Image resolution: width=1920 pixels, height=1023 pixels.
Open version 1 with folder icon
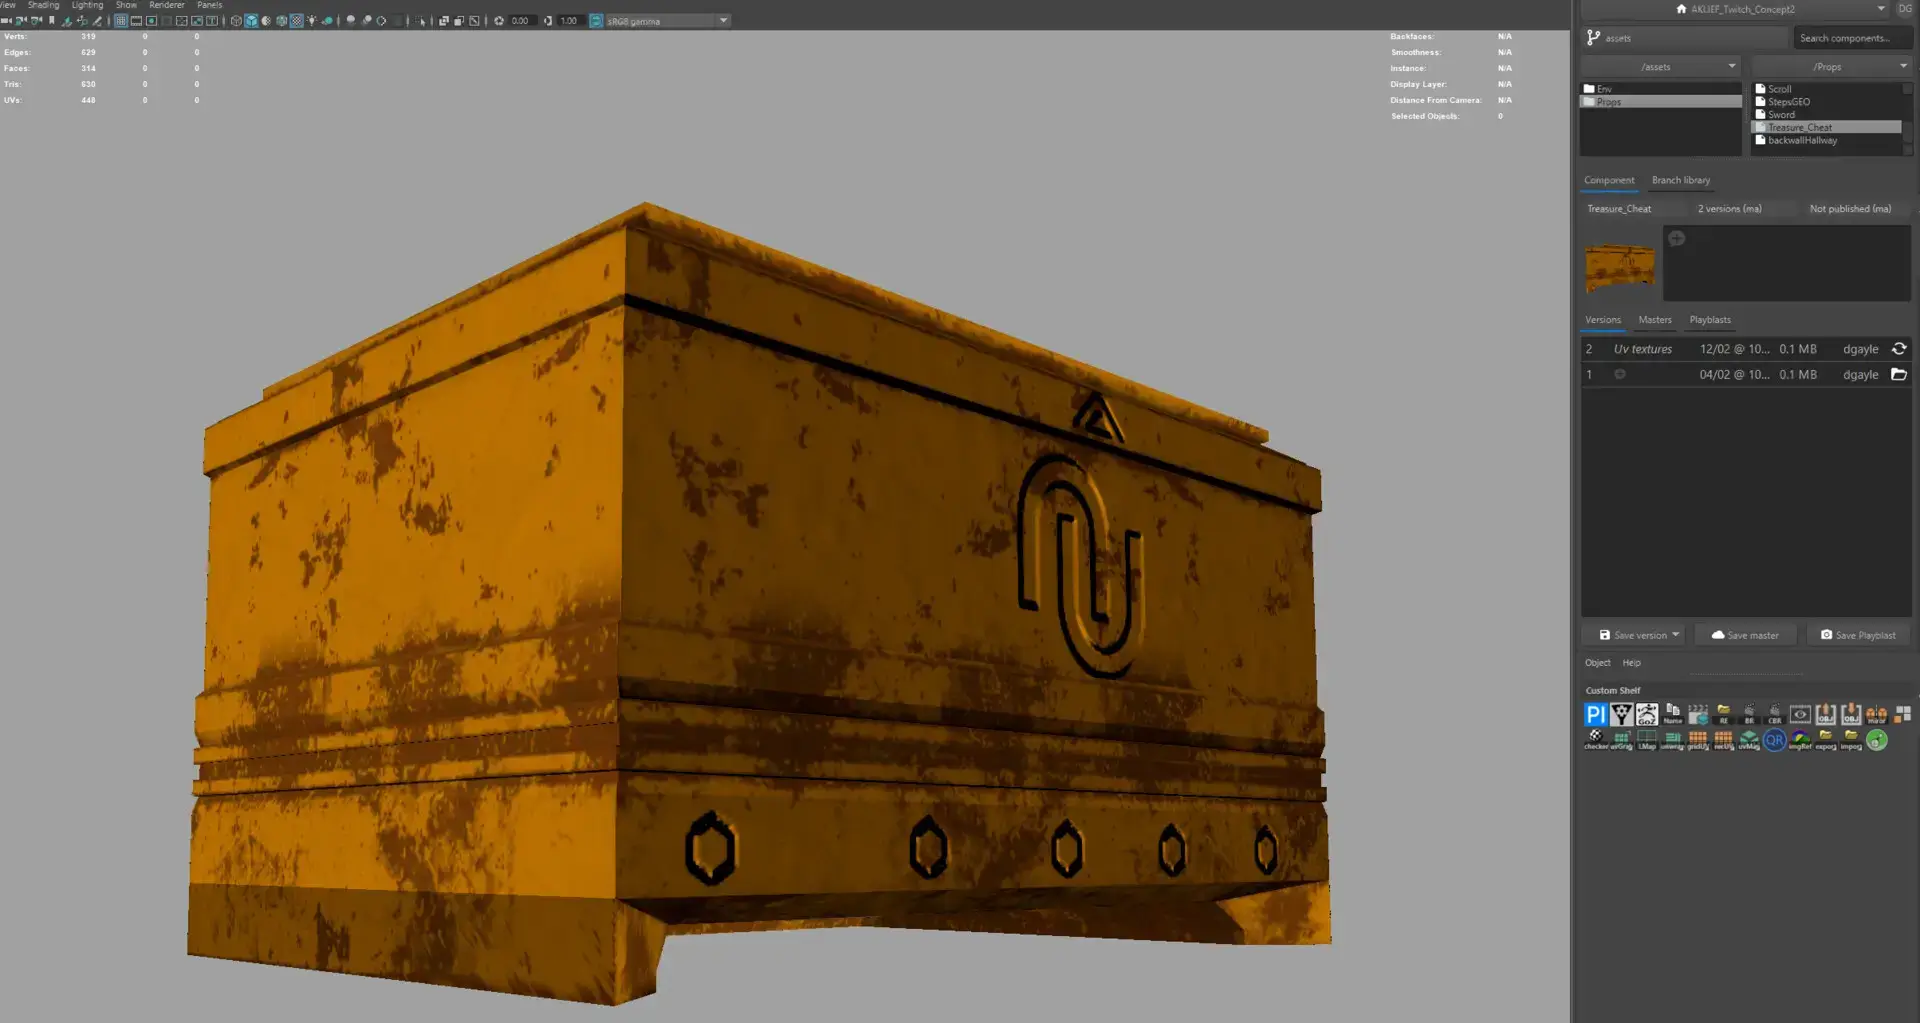coord(1898,375)
